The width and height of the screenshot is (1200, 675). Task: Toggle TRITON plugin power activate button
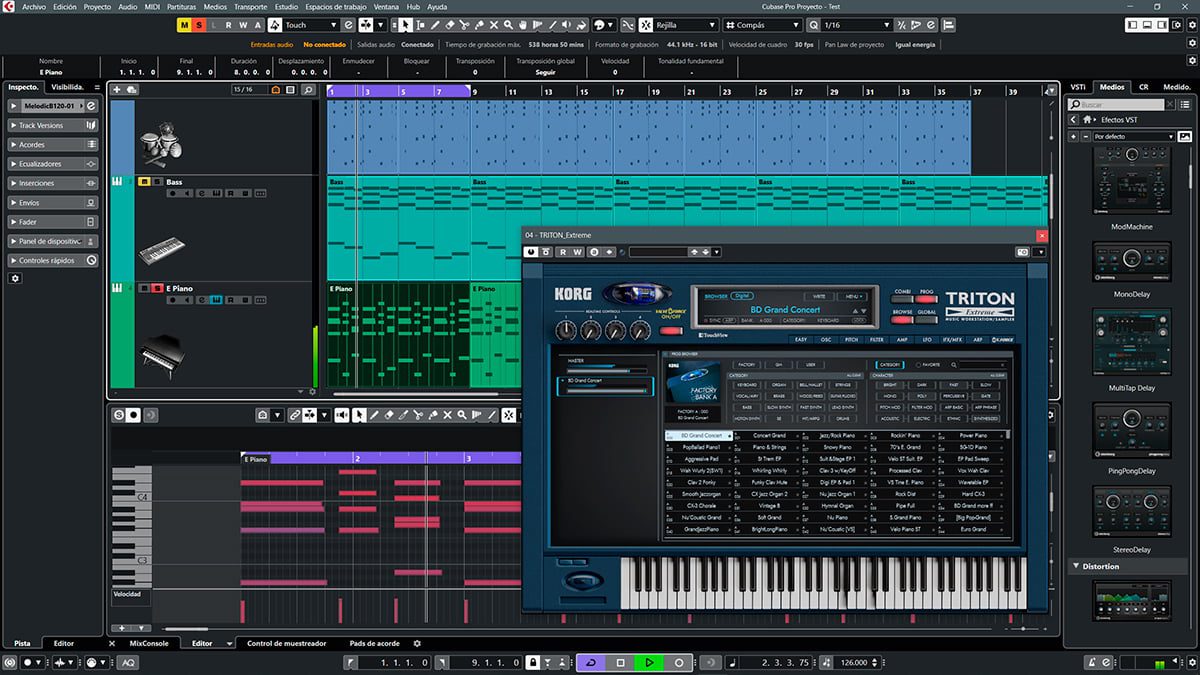pos(531,252)
